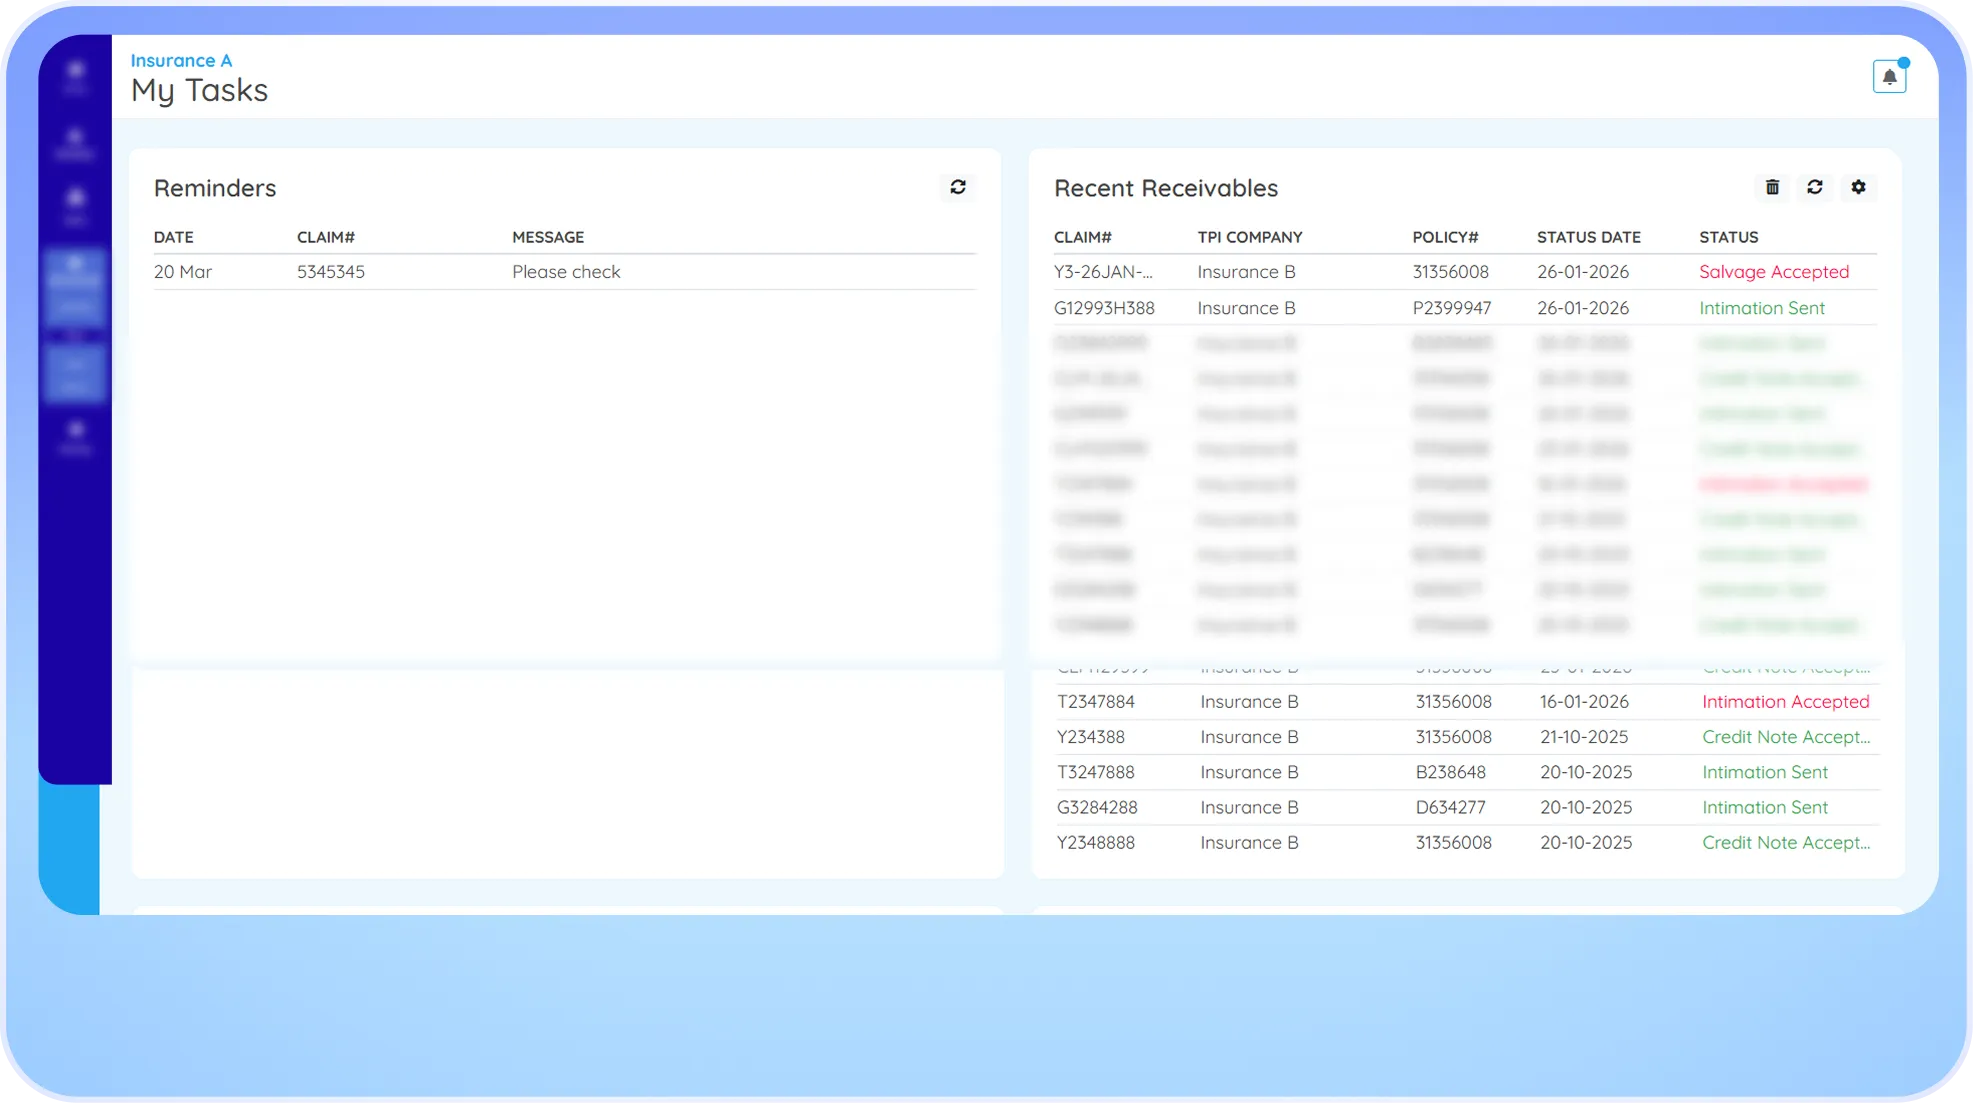The width and height of the screenshot is (1973, 1103).
Task: Select status date 21-10-2025
Action: 1584,737
